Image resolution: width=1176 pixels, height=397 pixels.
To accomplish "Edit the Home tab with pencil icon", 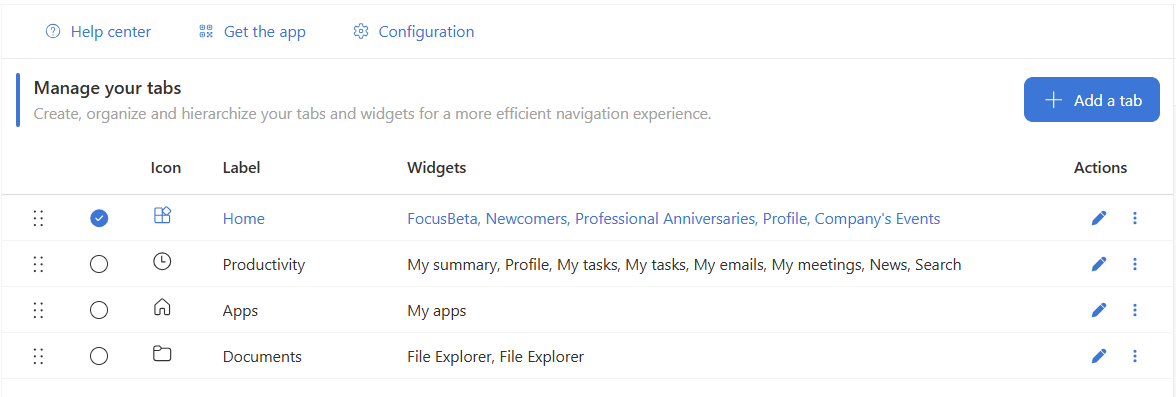I will click(1099, 218).
